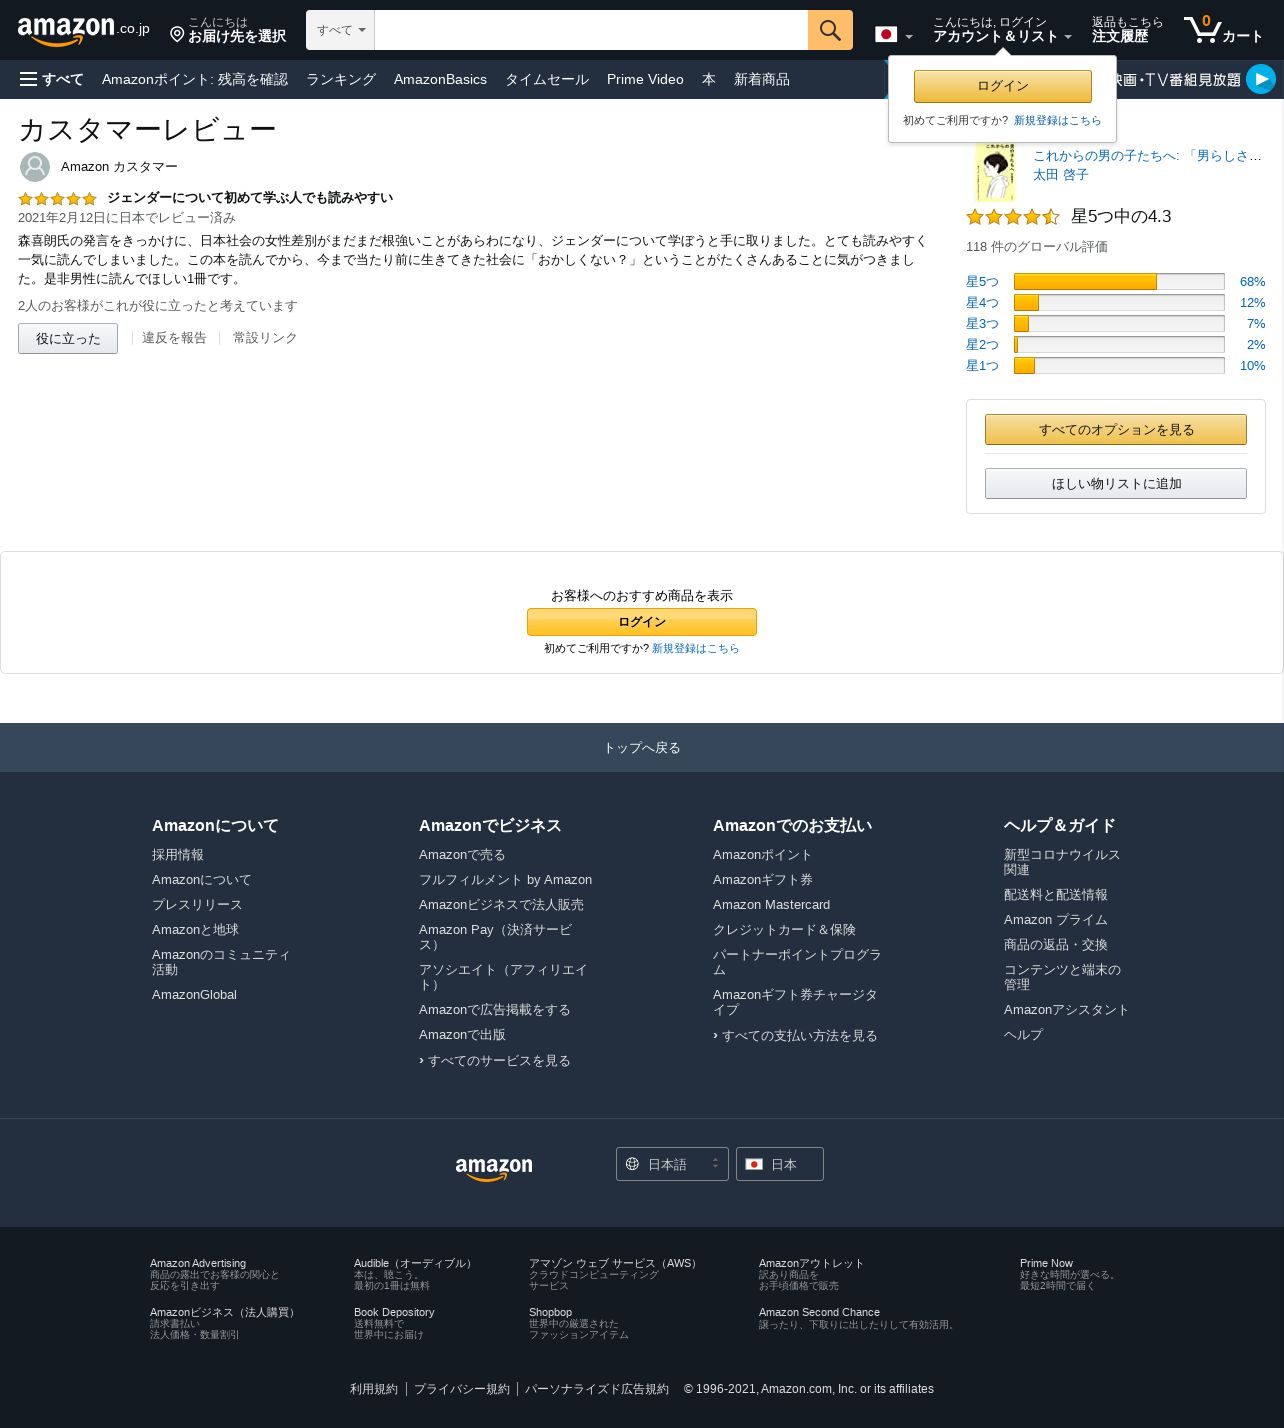Click Amazon Second Chance footer link

[x=819, y=1312]
